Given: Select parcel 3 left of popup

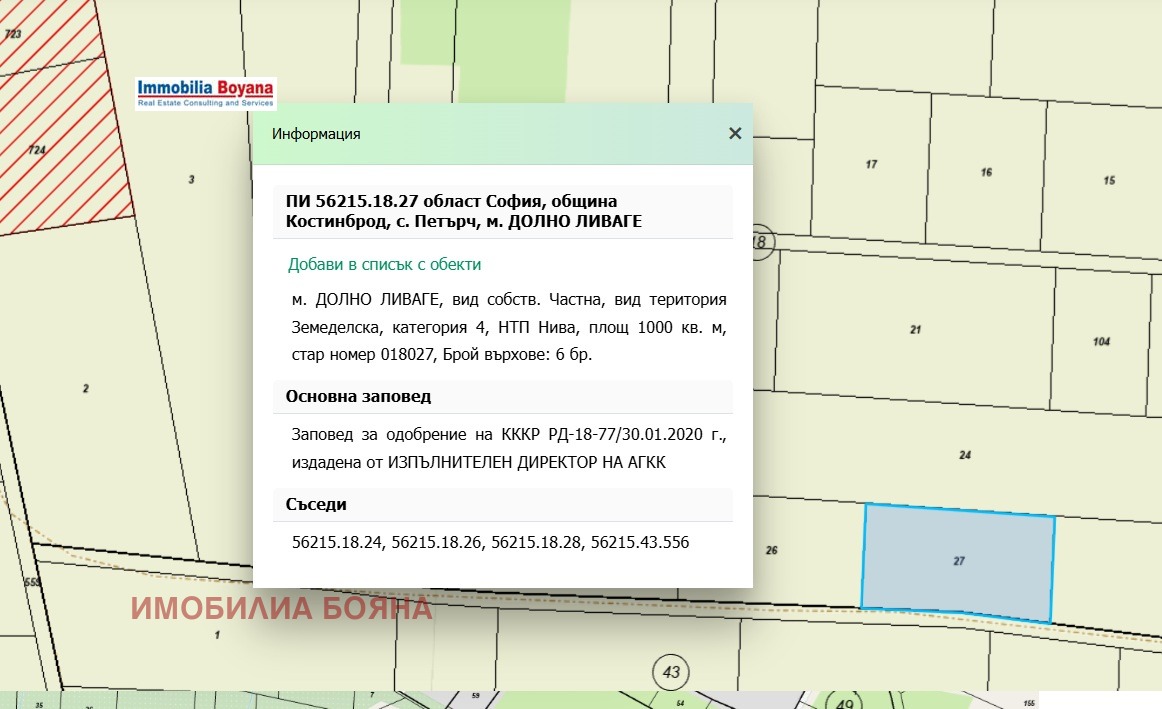Looking at the screenshot, I should pos(191,180).
